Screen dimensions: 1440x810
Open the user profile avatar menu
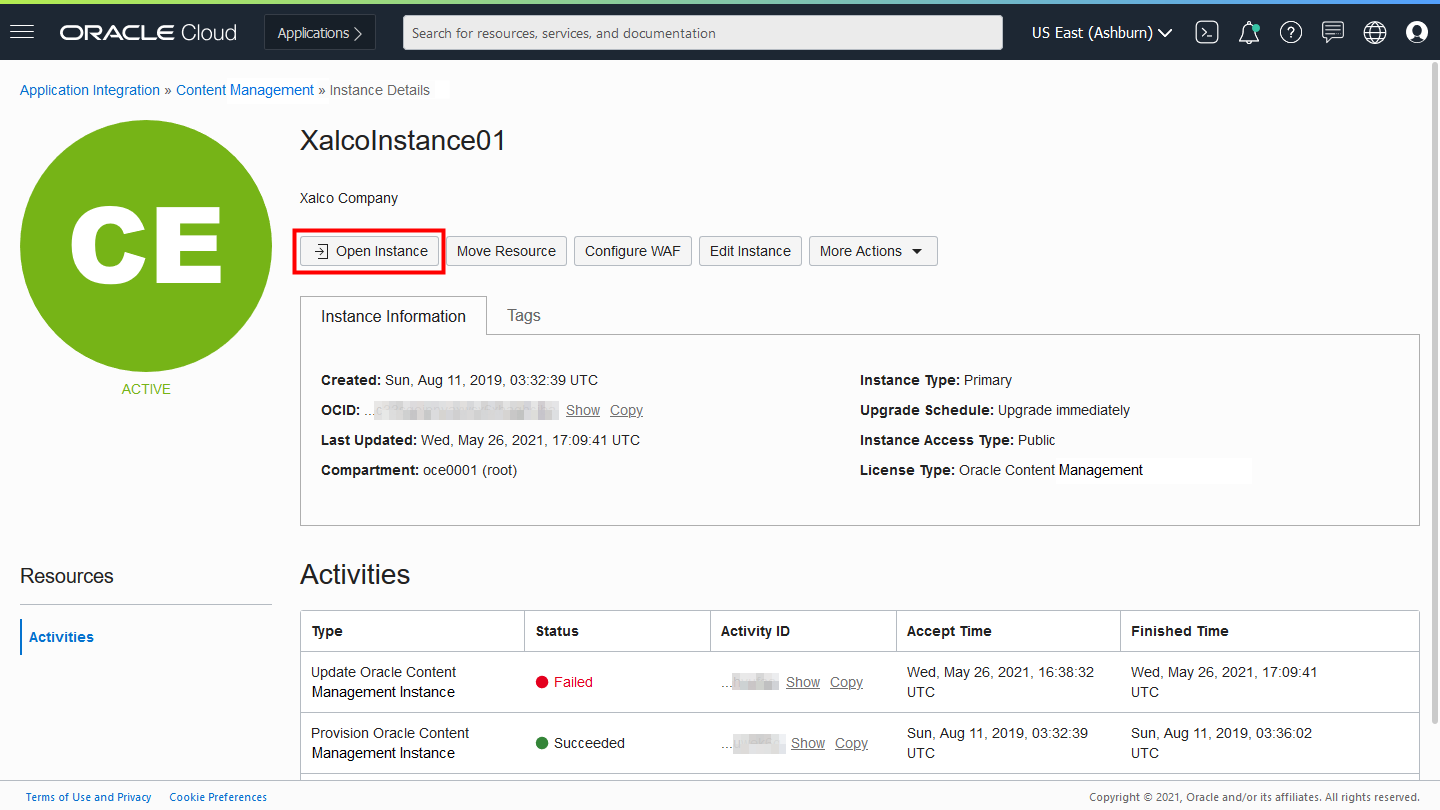(1416, 33)
